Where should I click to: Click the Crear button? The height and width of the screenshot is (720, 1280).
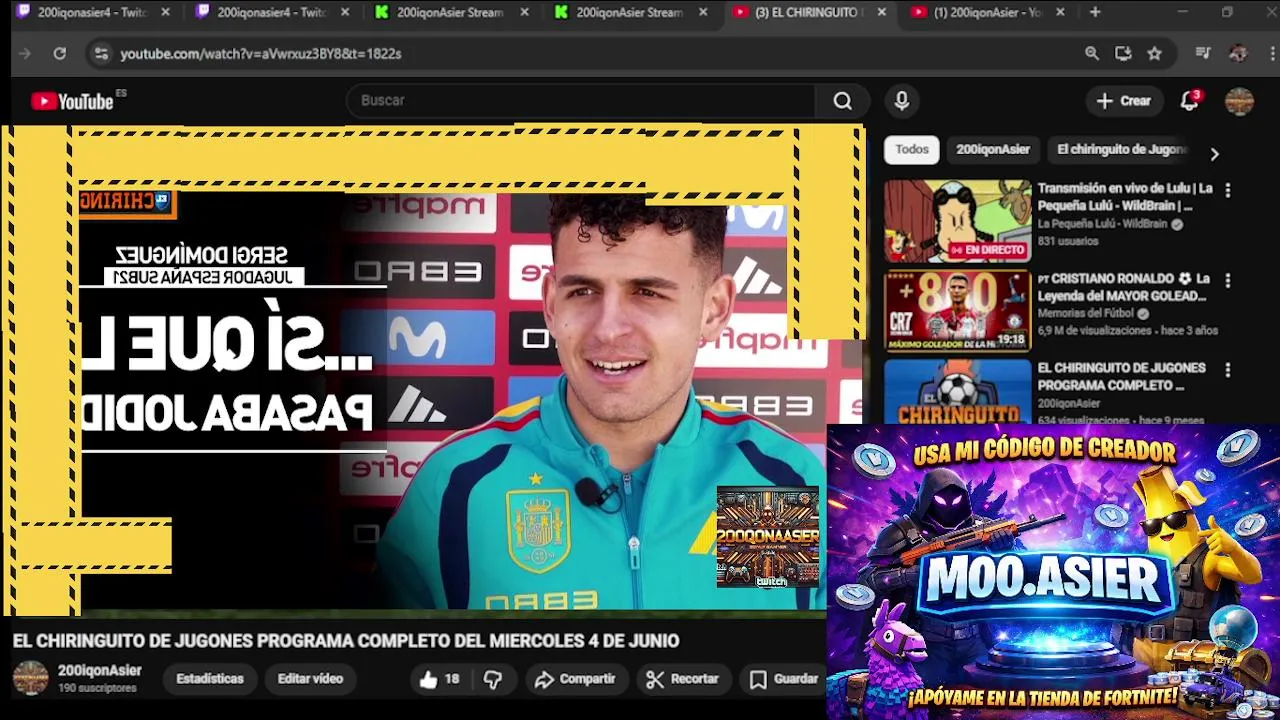pyautogui.click(x=1124, y=101)
